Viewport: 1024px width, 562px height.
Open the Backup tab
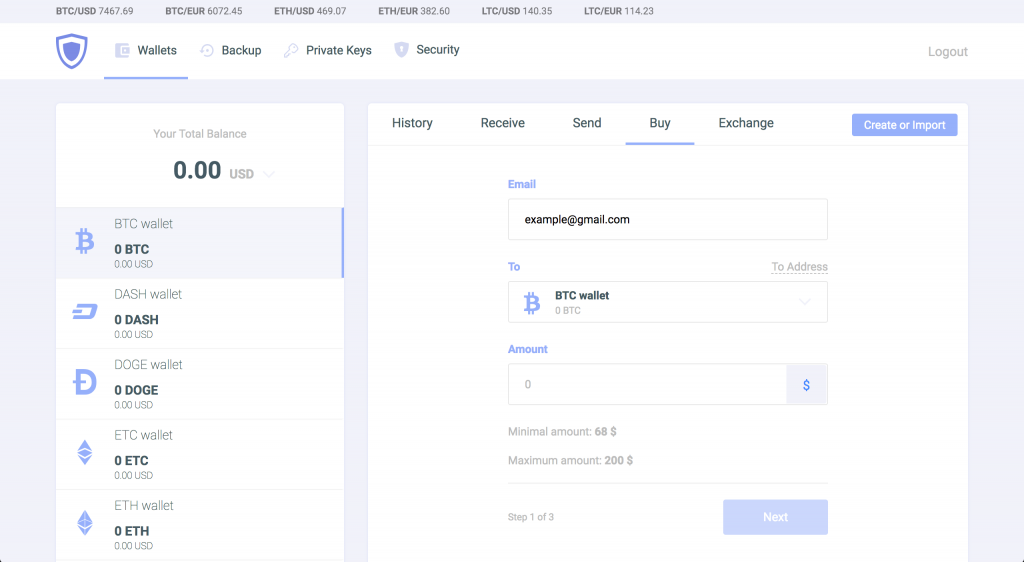pos(231,50)
